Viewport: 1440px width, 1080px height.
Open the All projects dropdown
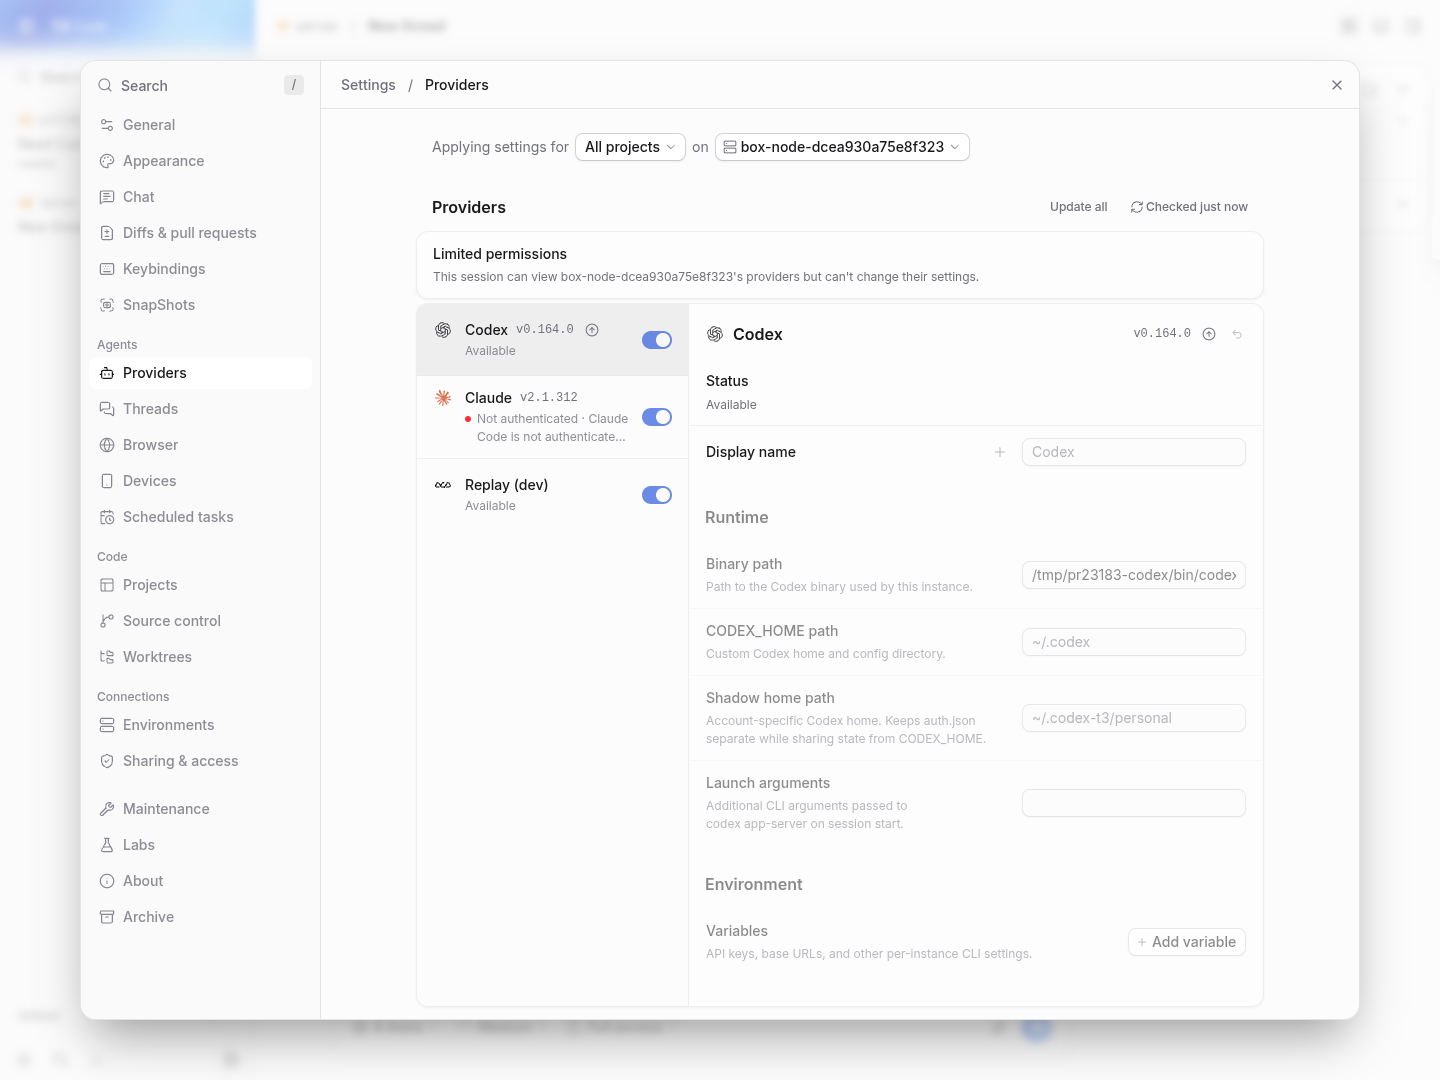pos(630,147)
